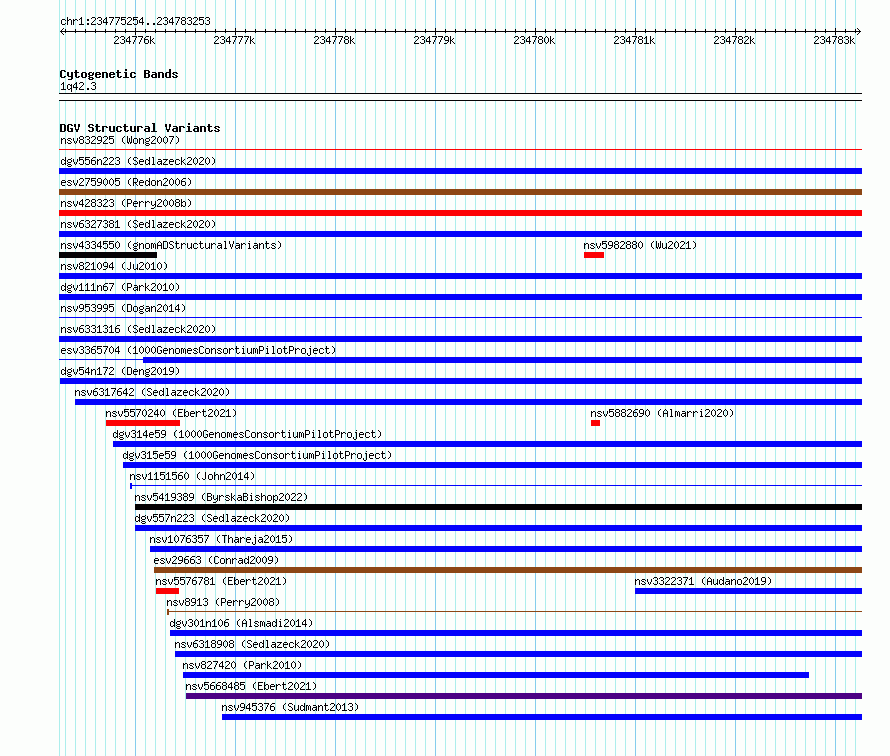This screenshot has width=890, height=756.
Task: Click dgv557n223 (Sedlazeck2020) label
Action: coord(212,518)
